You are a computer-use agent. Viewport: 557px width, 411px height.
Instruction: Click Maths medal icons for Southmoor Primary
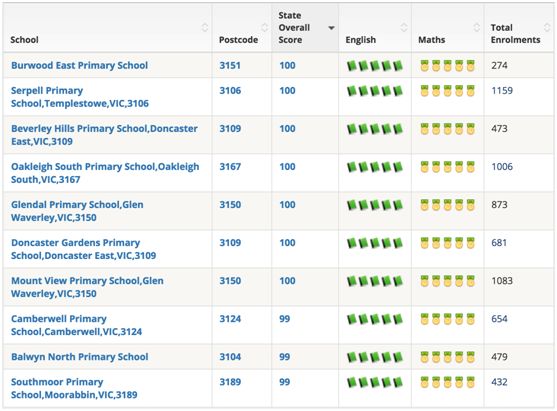click(448, 382)
